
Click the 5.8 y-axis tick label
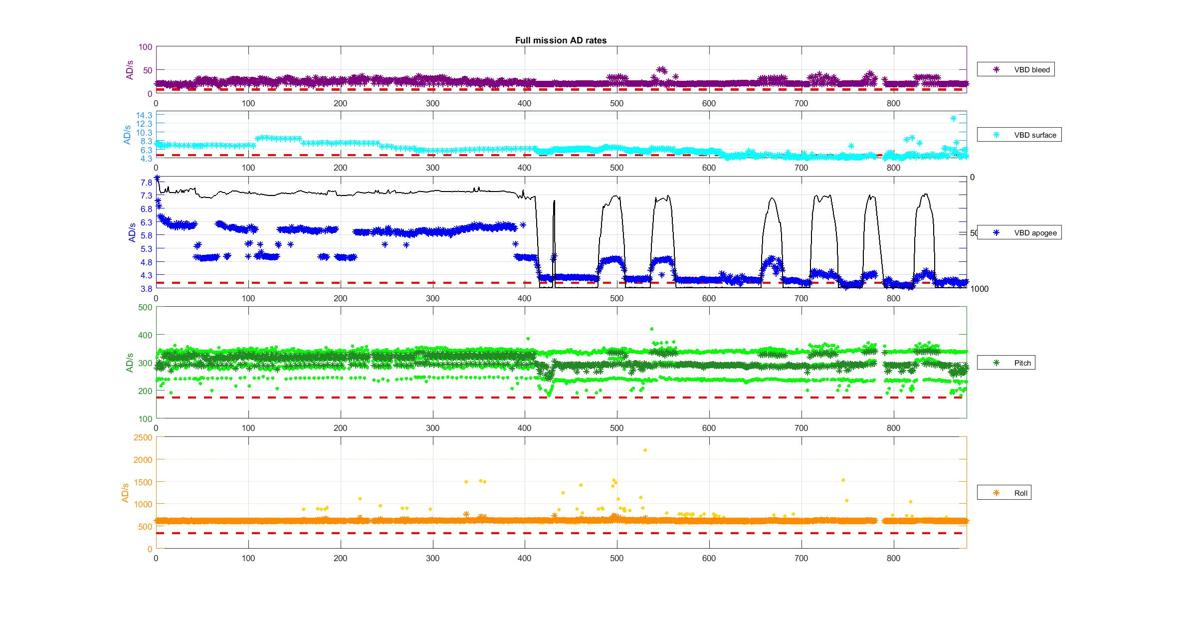(146, 235)
